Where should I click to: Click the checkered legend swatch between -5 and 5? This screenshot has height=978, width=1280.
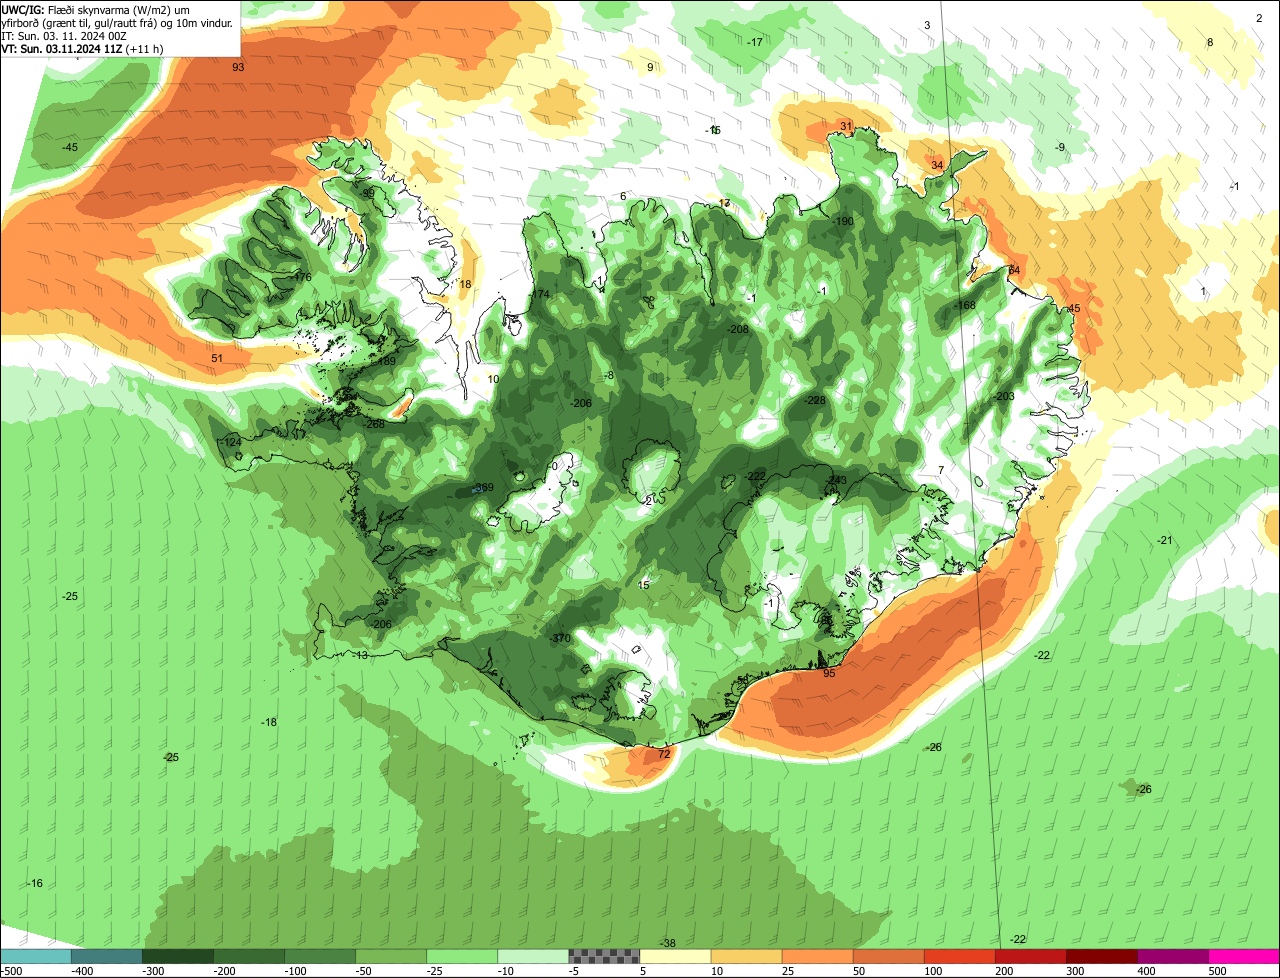pyautogui.click(x=604, y=956)
